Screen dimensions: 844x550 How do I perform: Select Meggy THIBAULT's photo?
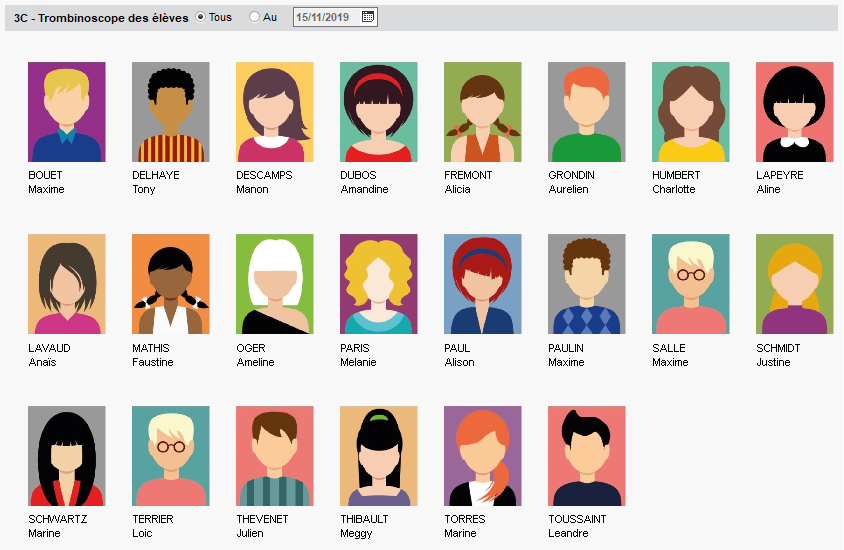(379, 456)
